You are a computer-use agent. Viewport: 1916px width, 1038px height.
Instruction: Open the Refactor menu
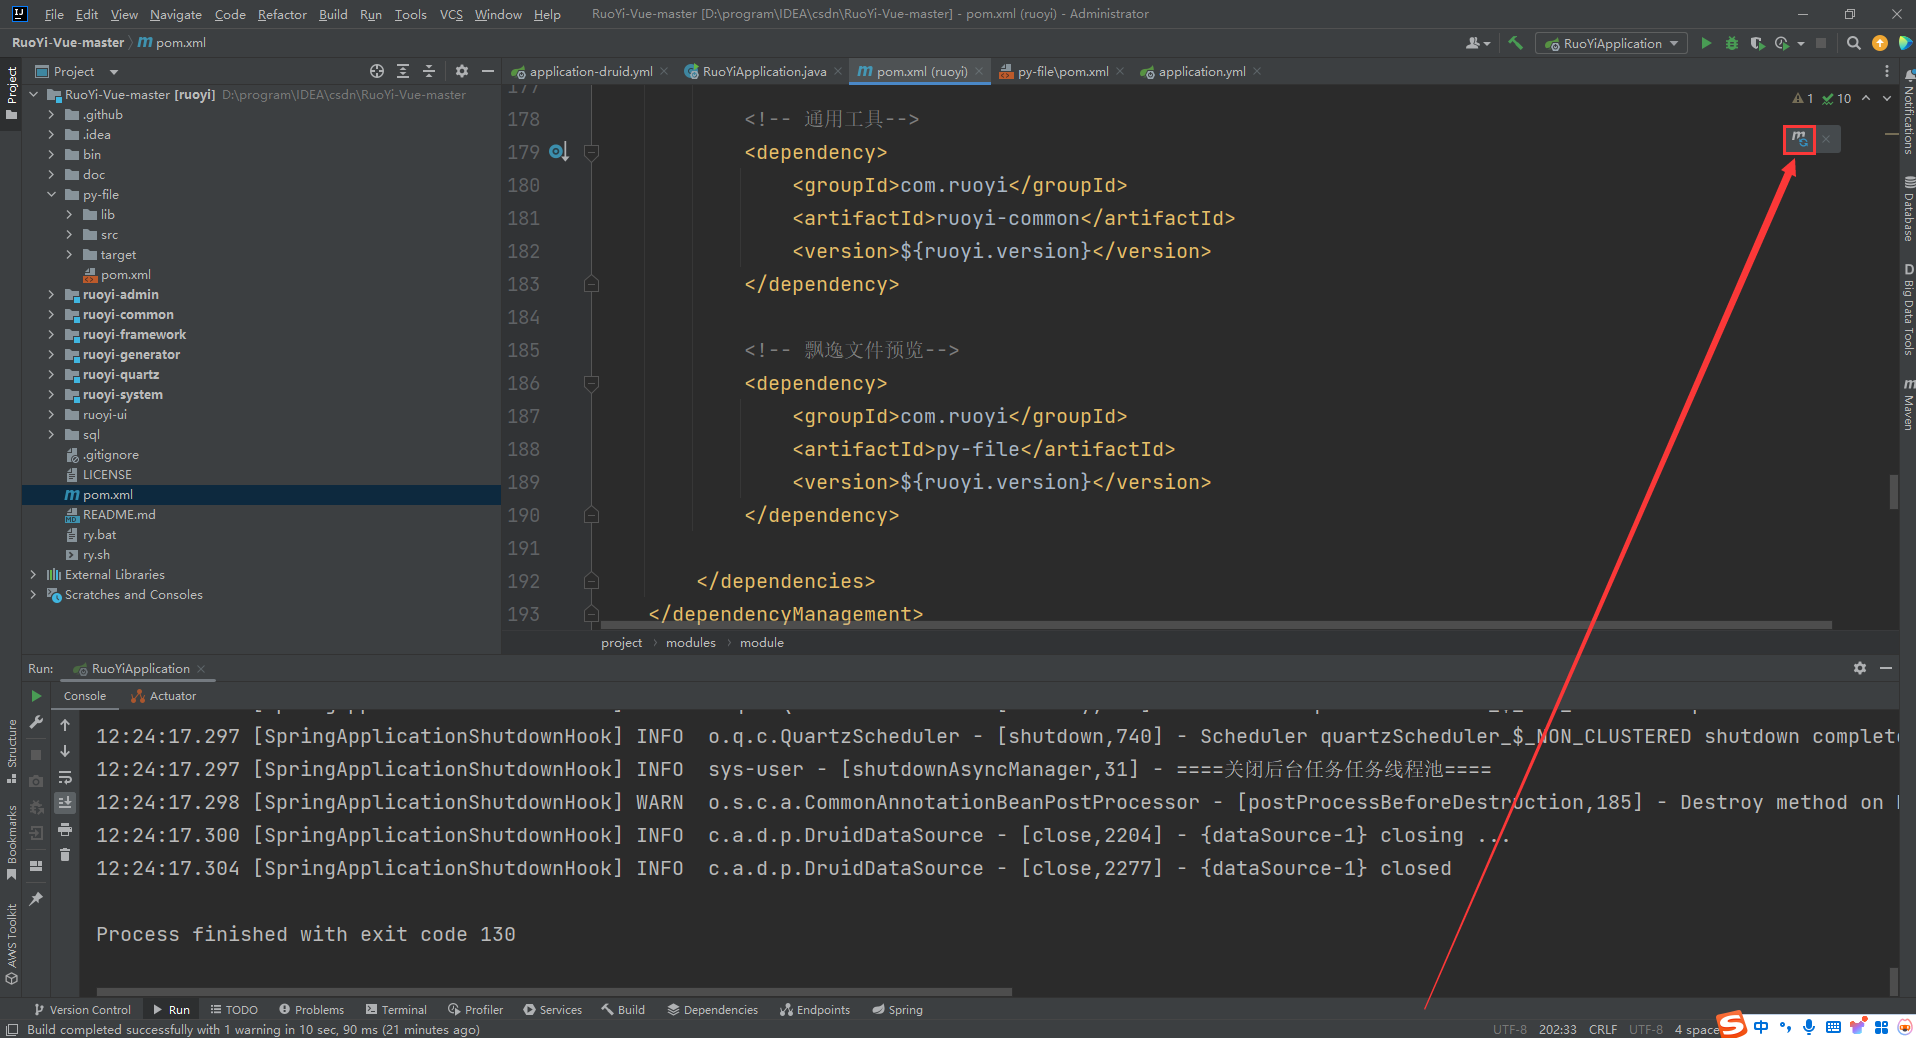282,14
